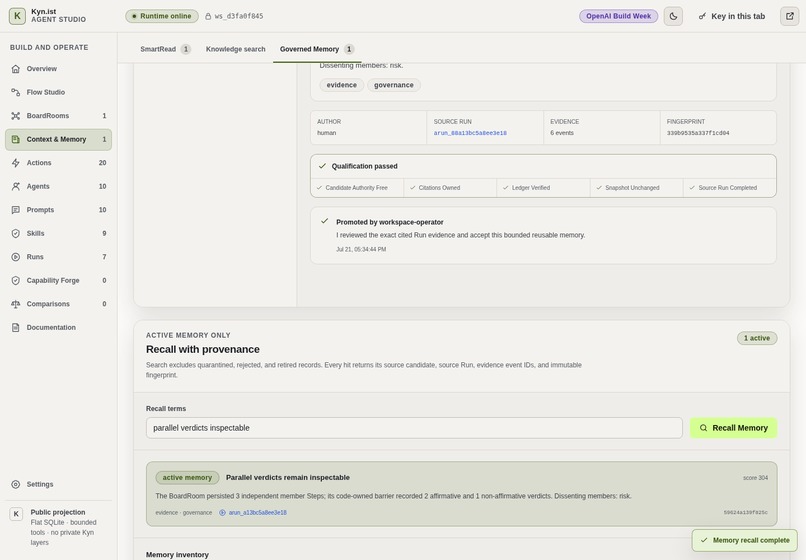
Task: Click the Public projection K avatar
Action: (x=16, y=514)
